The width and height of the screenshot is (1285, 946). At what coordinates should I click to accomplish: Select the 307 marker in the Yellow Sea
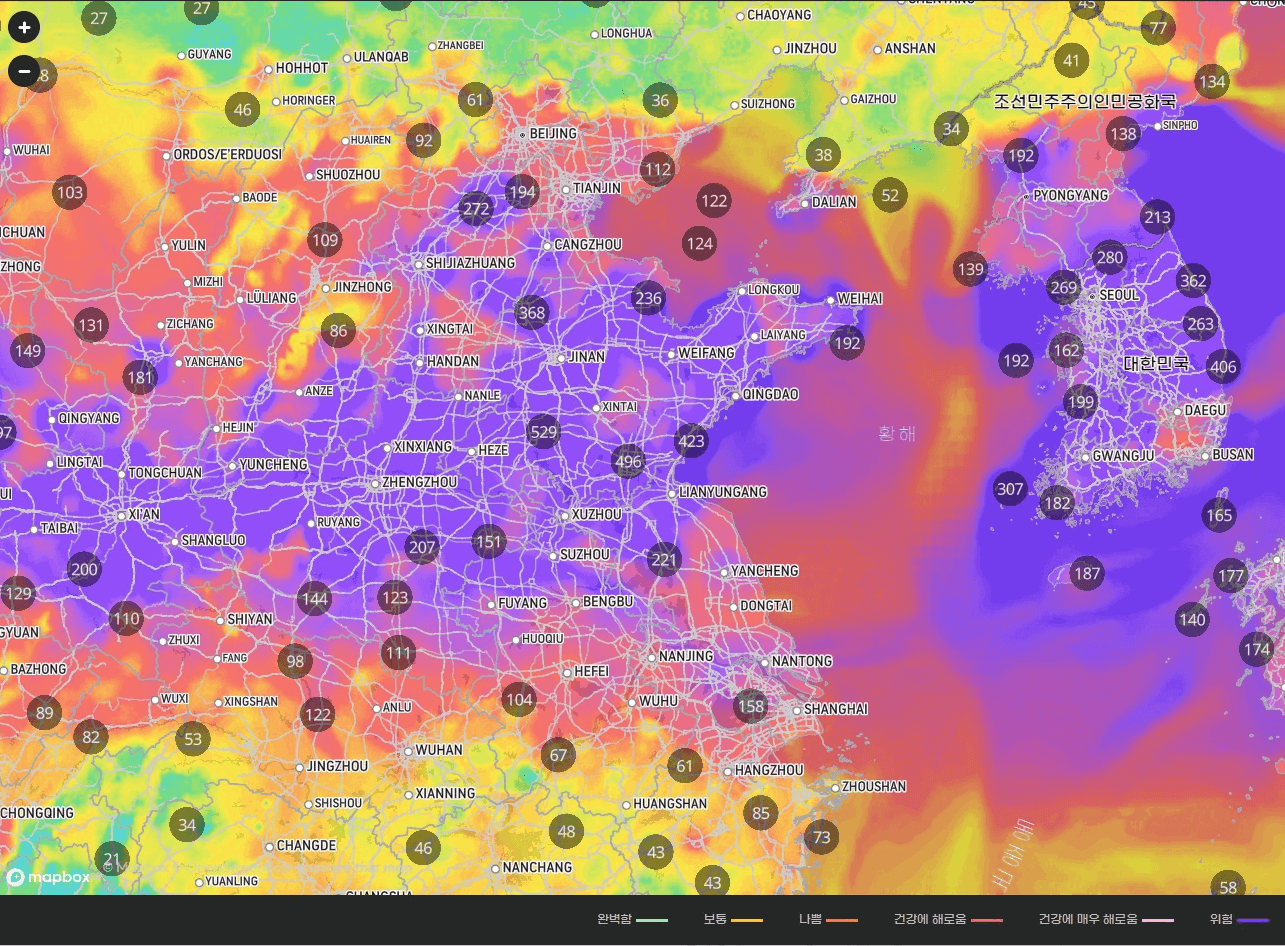pyautogui.click(x=1010, y=489)
